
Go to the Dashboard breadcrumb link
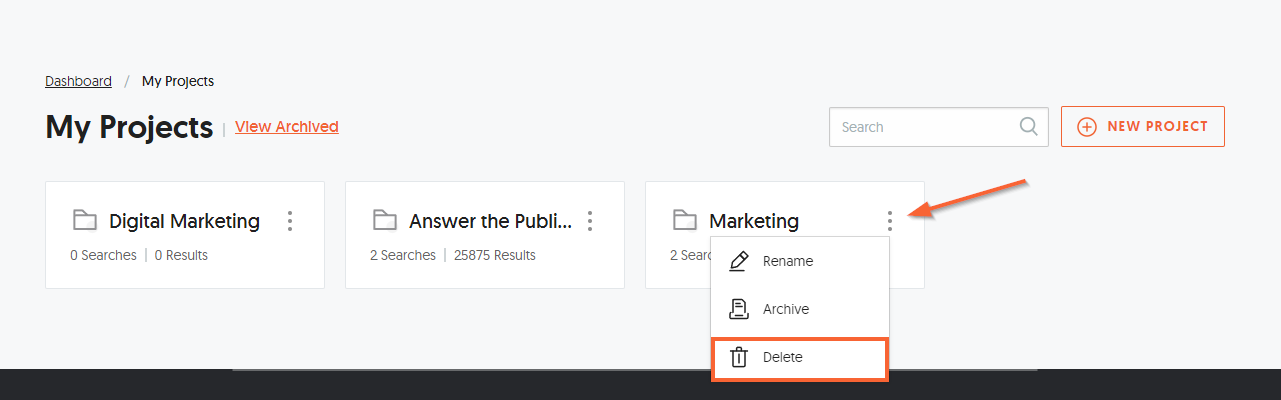(x=78, y=81)
